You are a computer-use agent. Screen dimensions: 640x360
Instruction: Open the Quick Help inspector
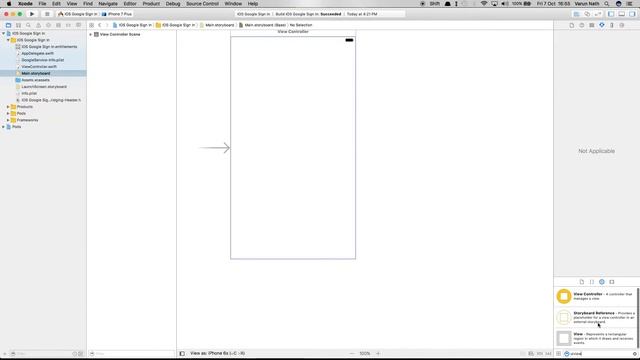click(582, 25)
